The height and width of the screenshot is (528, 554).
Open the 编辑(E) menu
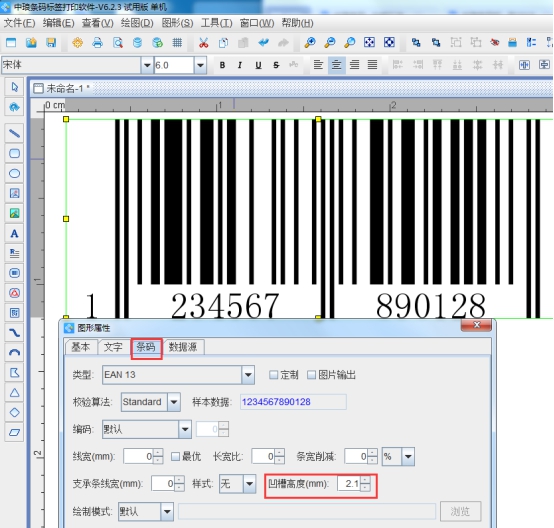(x=59, y=23)
